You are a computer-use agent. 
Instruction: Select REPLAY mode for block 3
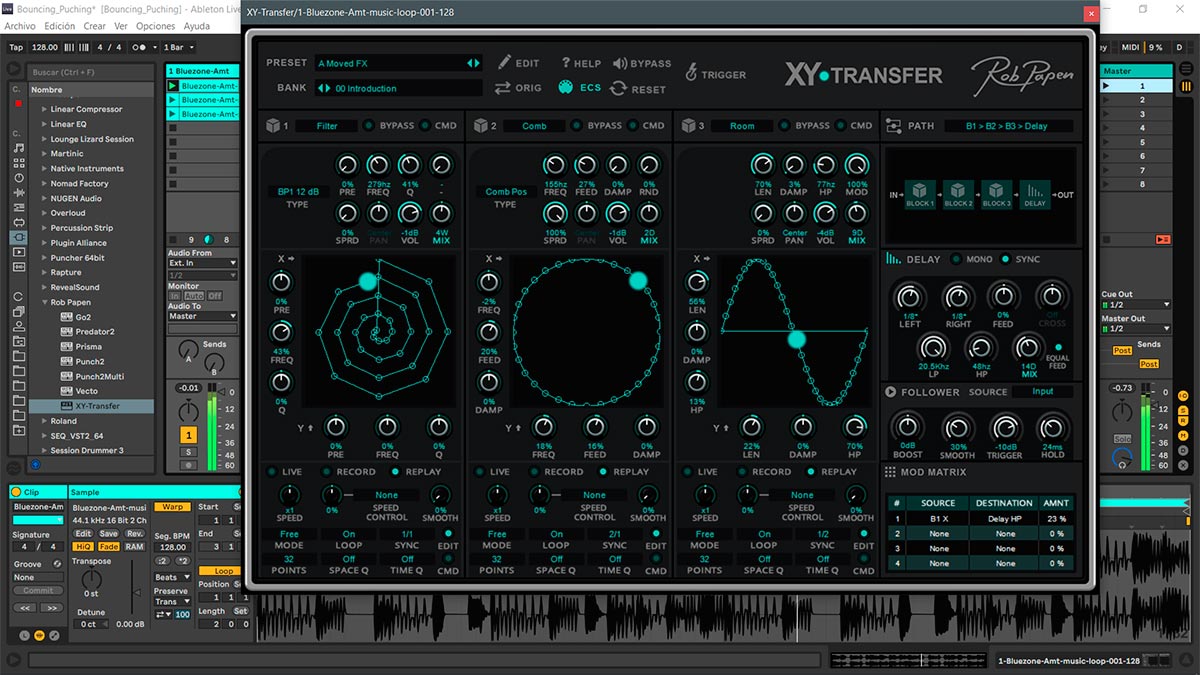[x=810, y=472]
